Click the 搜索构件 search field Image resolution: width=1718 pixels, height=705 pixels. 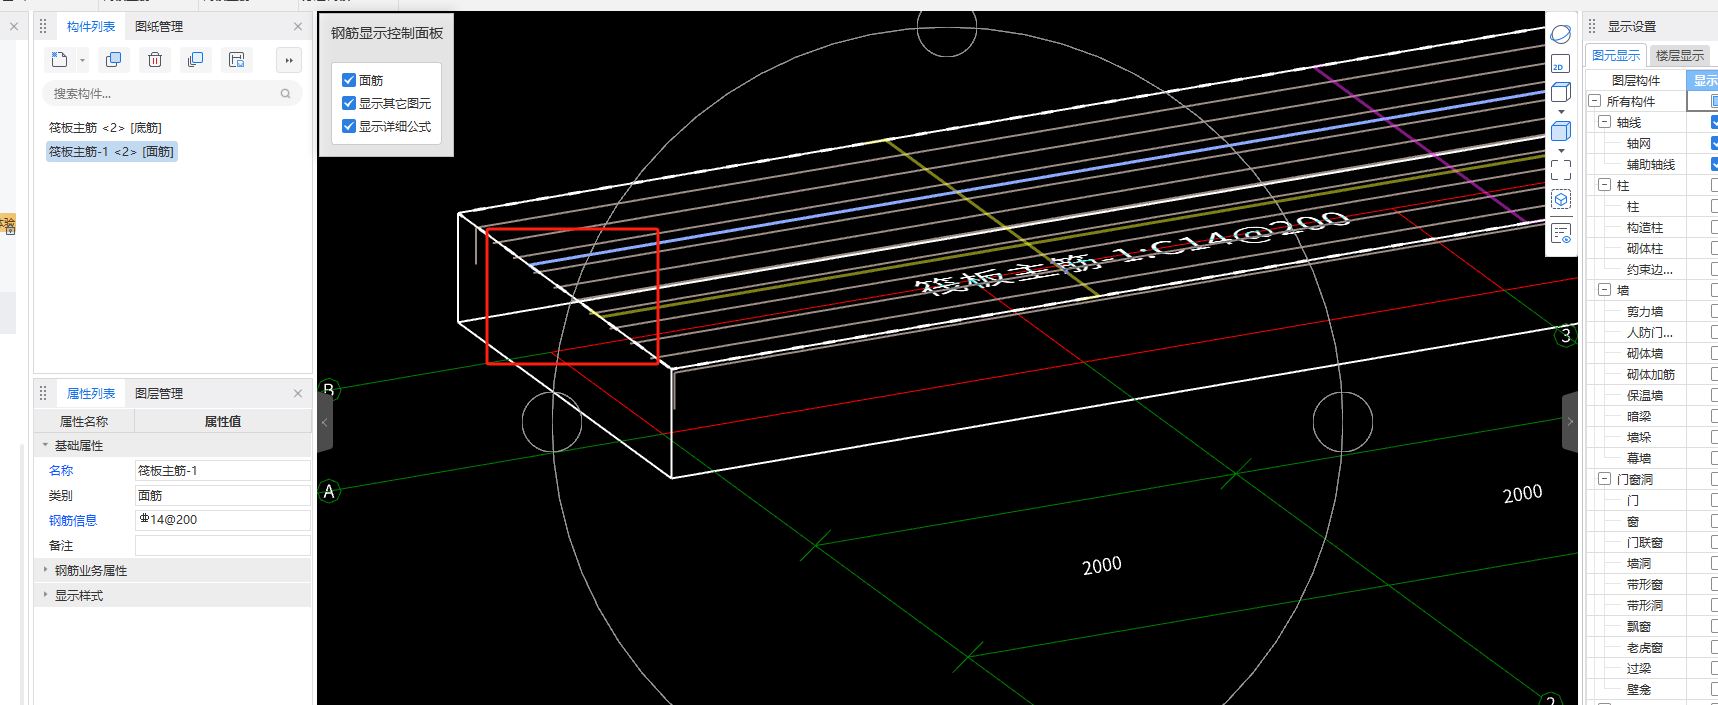click(172, 94)
